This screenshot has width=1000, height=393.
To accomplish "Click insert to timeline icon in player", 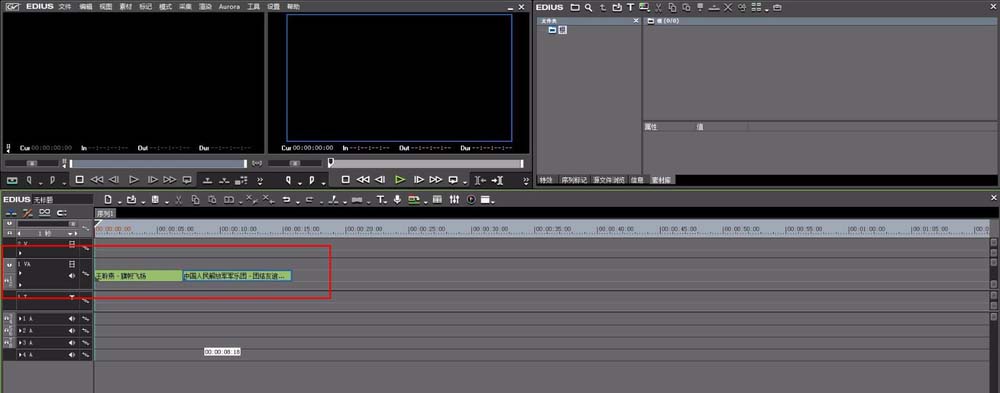I will (x=207, y=180).
